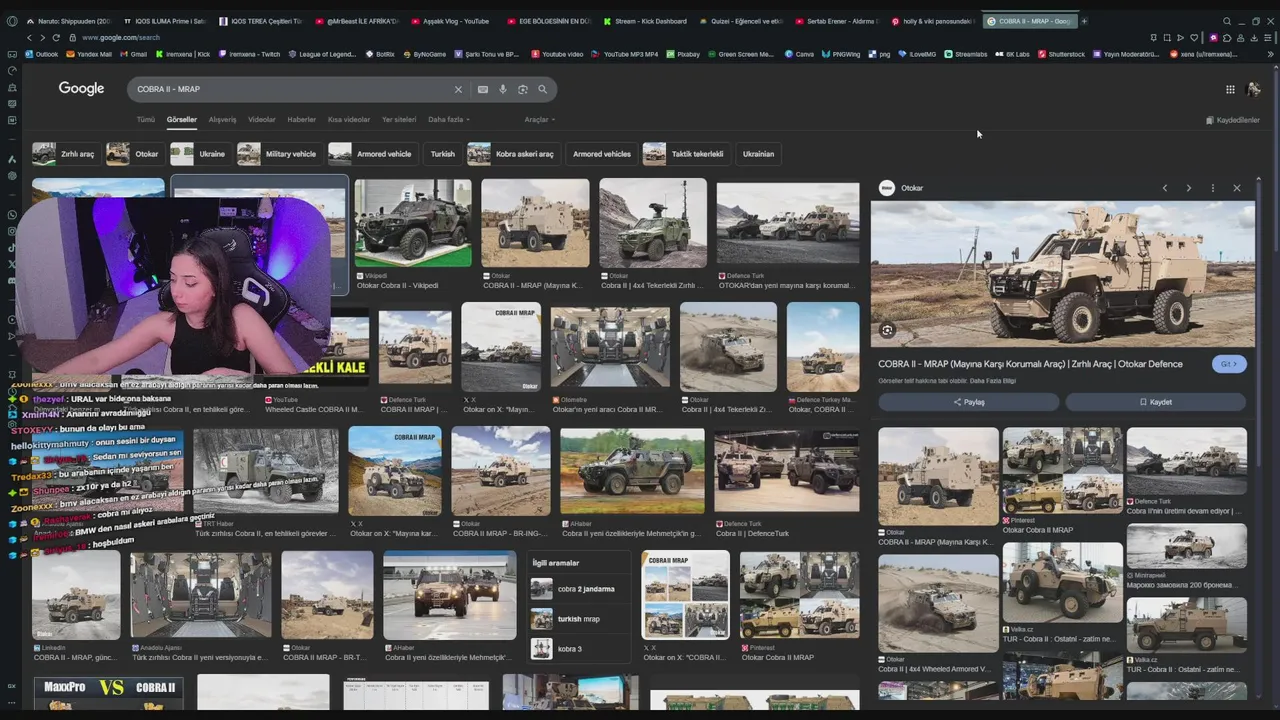Image resolution: width=1280 pixels, height=720 pixels.
Task: Open three-dot options in preview panel
Action: pos(1212,188)
